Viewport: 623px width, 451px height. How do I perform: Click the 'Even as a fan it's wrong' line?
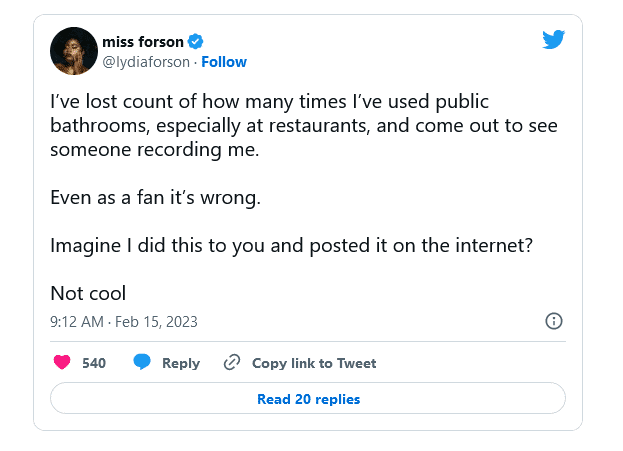pyautogui.click(x=155, y=197)
